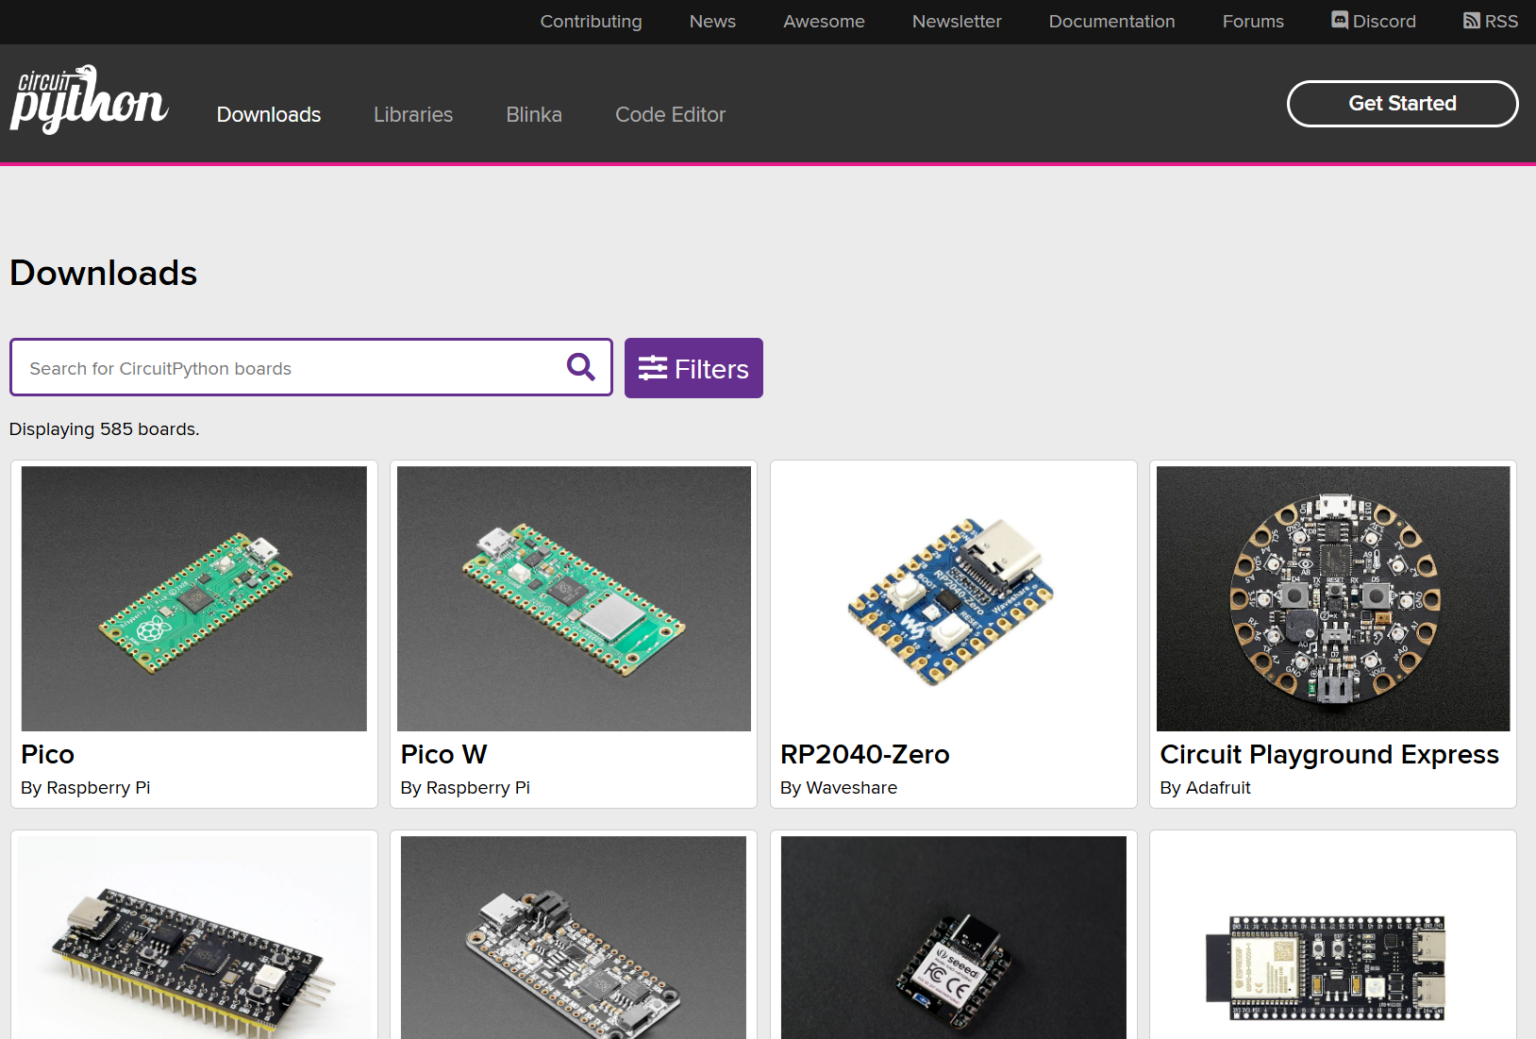Screen dimensions: 1536x1039
Task: Open the Contributing page
Action: point(590,21)
